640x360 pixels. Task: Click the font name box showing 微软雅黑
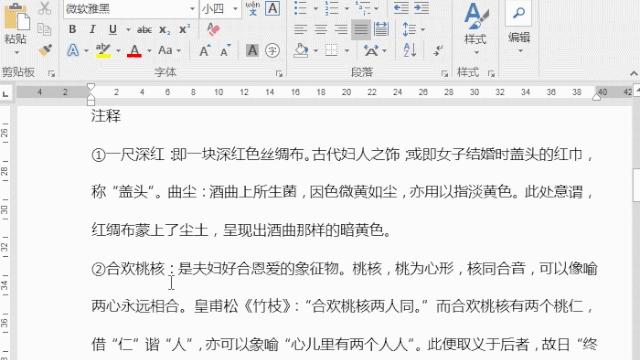tap(126, 9)
